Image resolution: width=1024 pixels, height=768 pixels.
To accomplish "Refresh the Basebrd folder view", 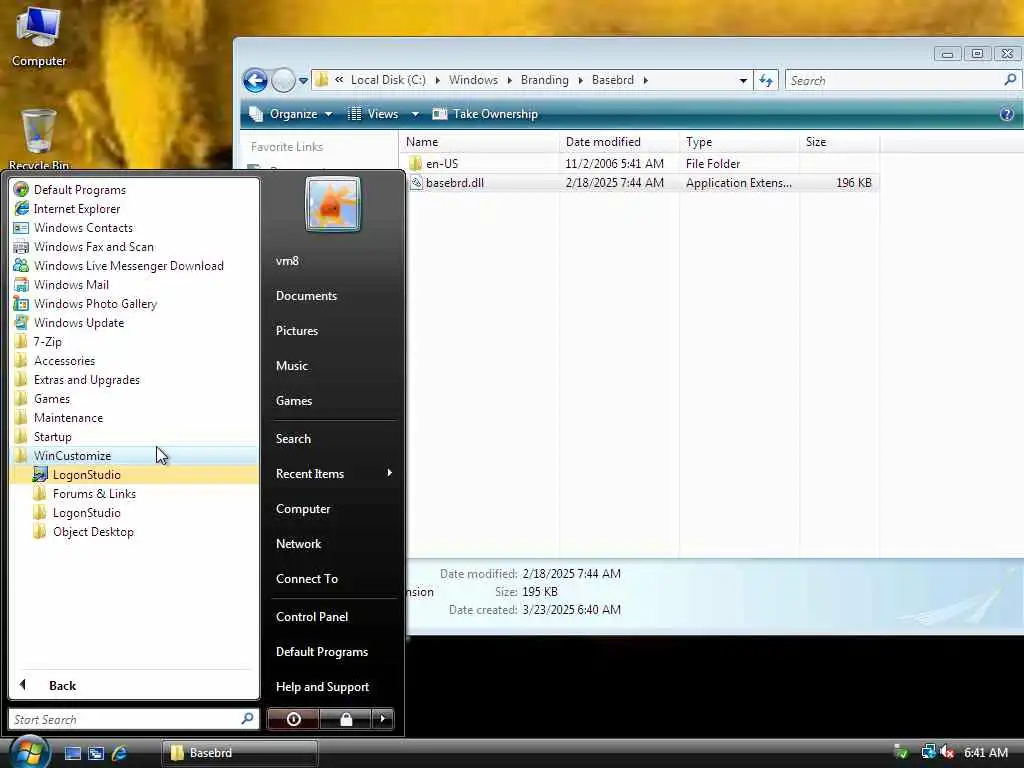I will [x=765, y=80].
